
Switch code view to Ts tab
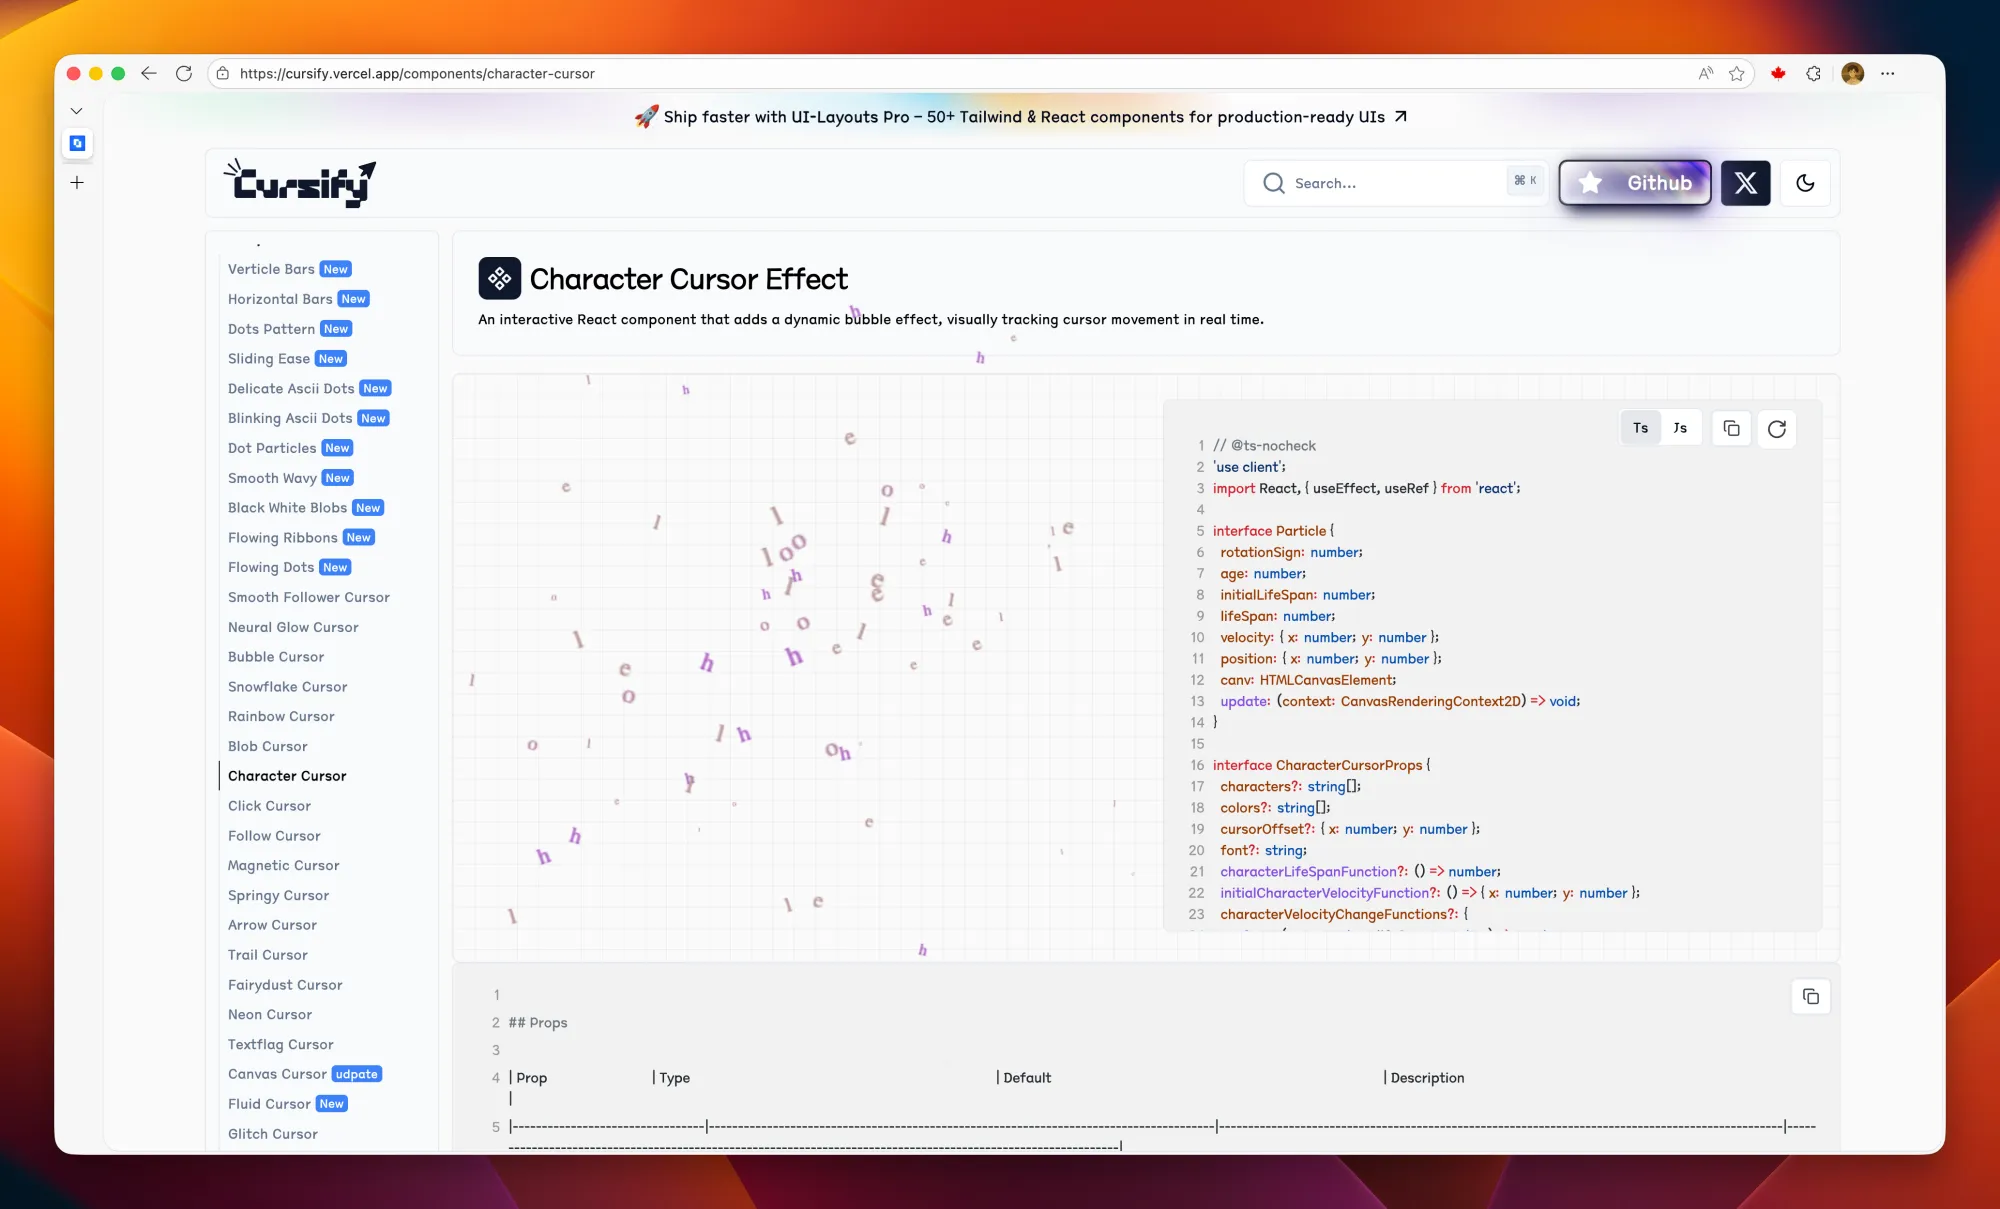point(1640,428)
